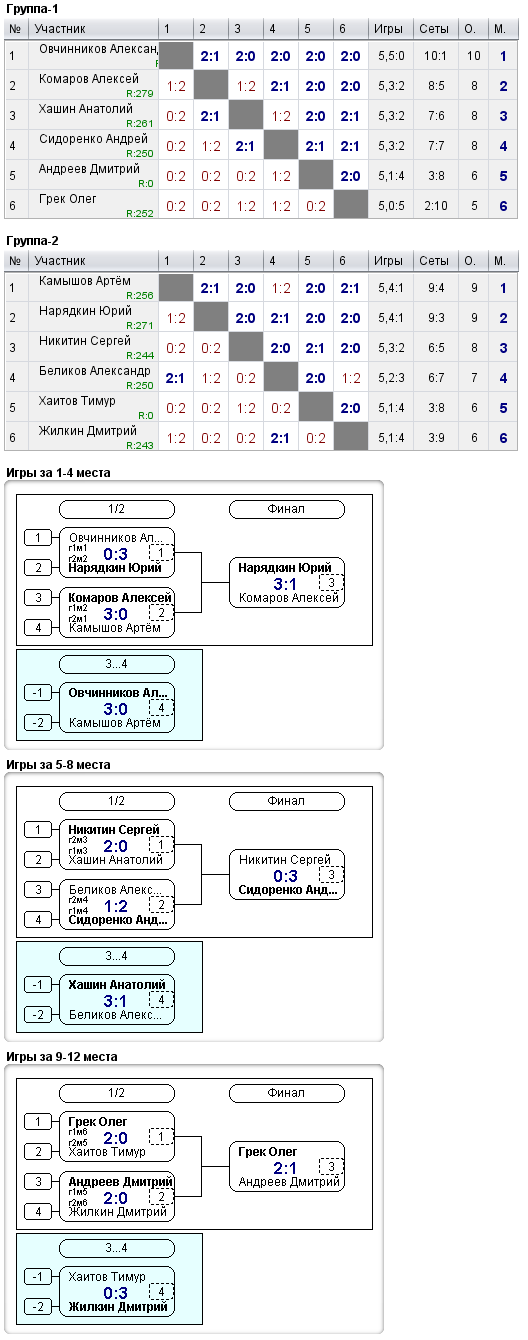Screen dimensions: 528x1340
Task: Select the 1/2 stage header in 1-4 places
Action: coord(117,509)
